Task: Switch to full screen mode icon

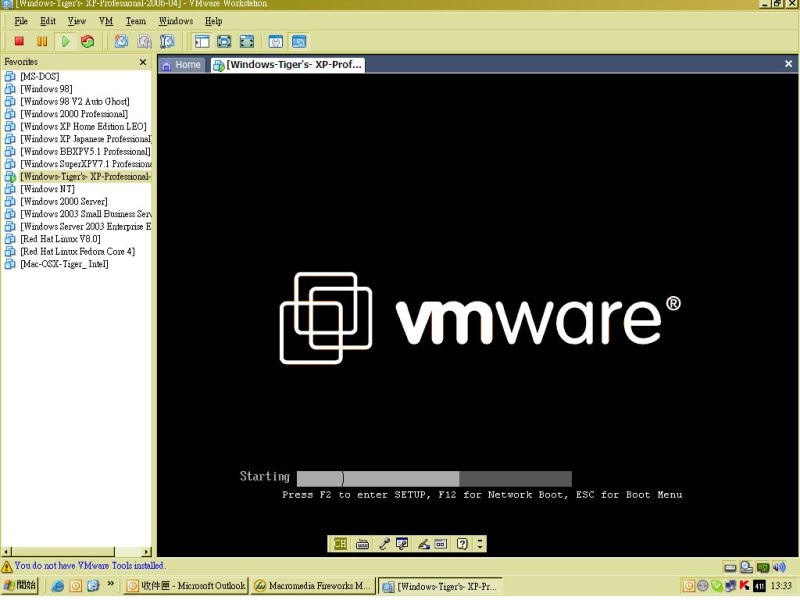Action: point(224,41)
